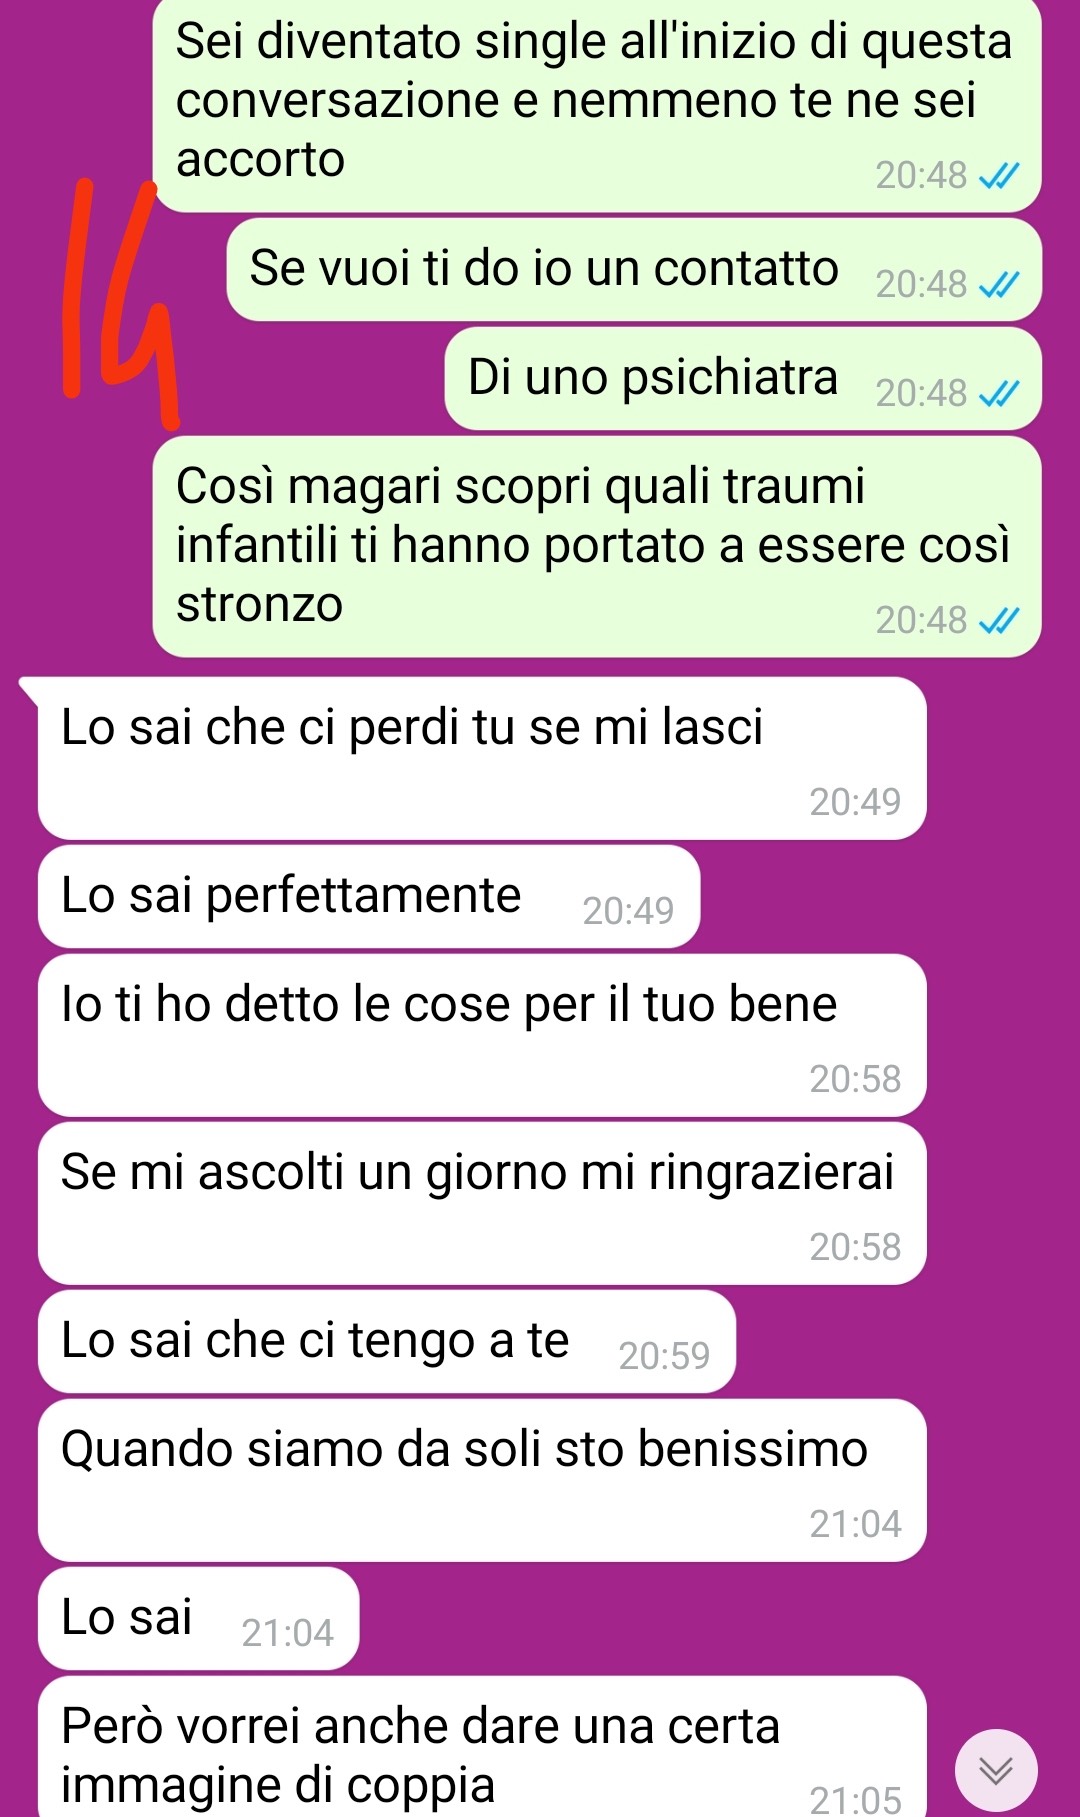The image size is (1080, 1817).
Task: Select the 'Lo sai che ci tengo a te' message
Action: click(387, 1342)
